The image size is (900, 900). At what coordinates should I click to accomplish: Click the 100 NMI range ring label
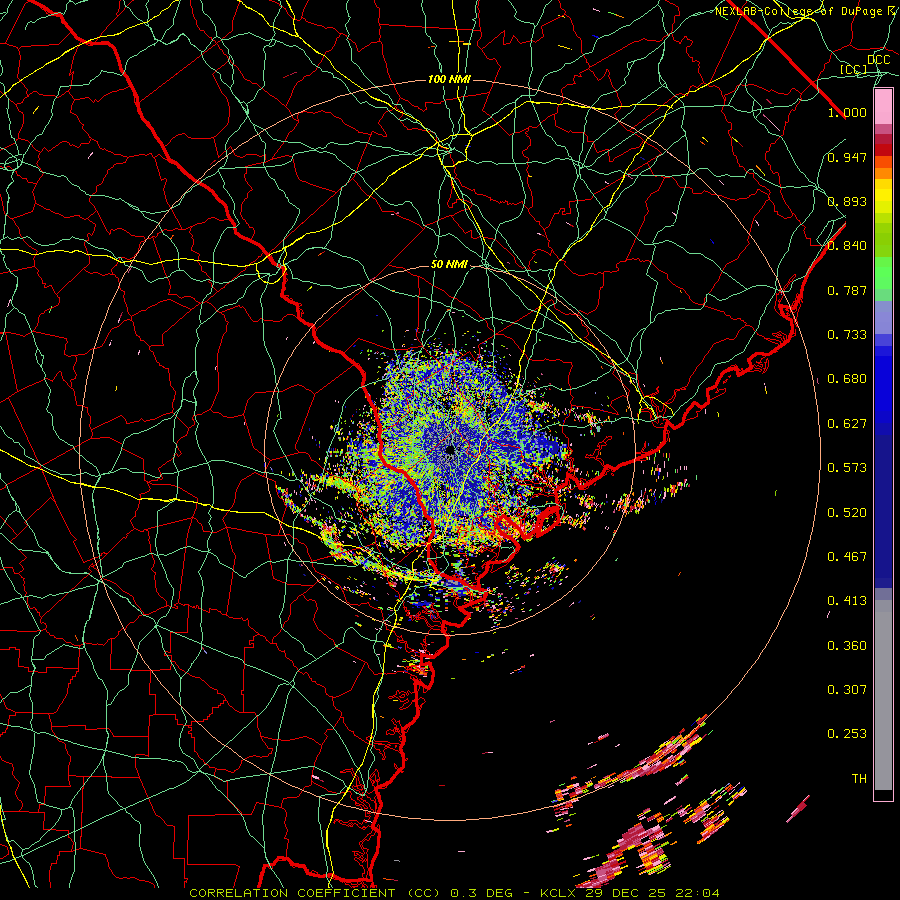449,79
